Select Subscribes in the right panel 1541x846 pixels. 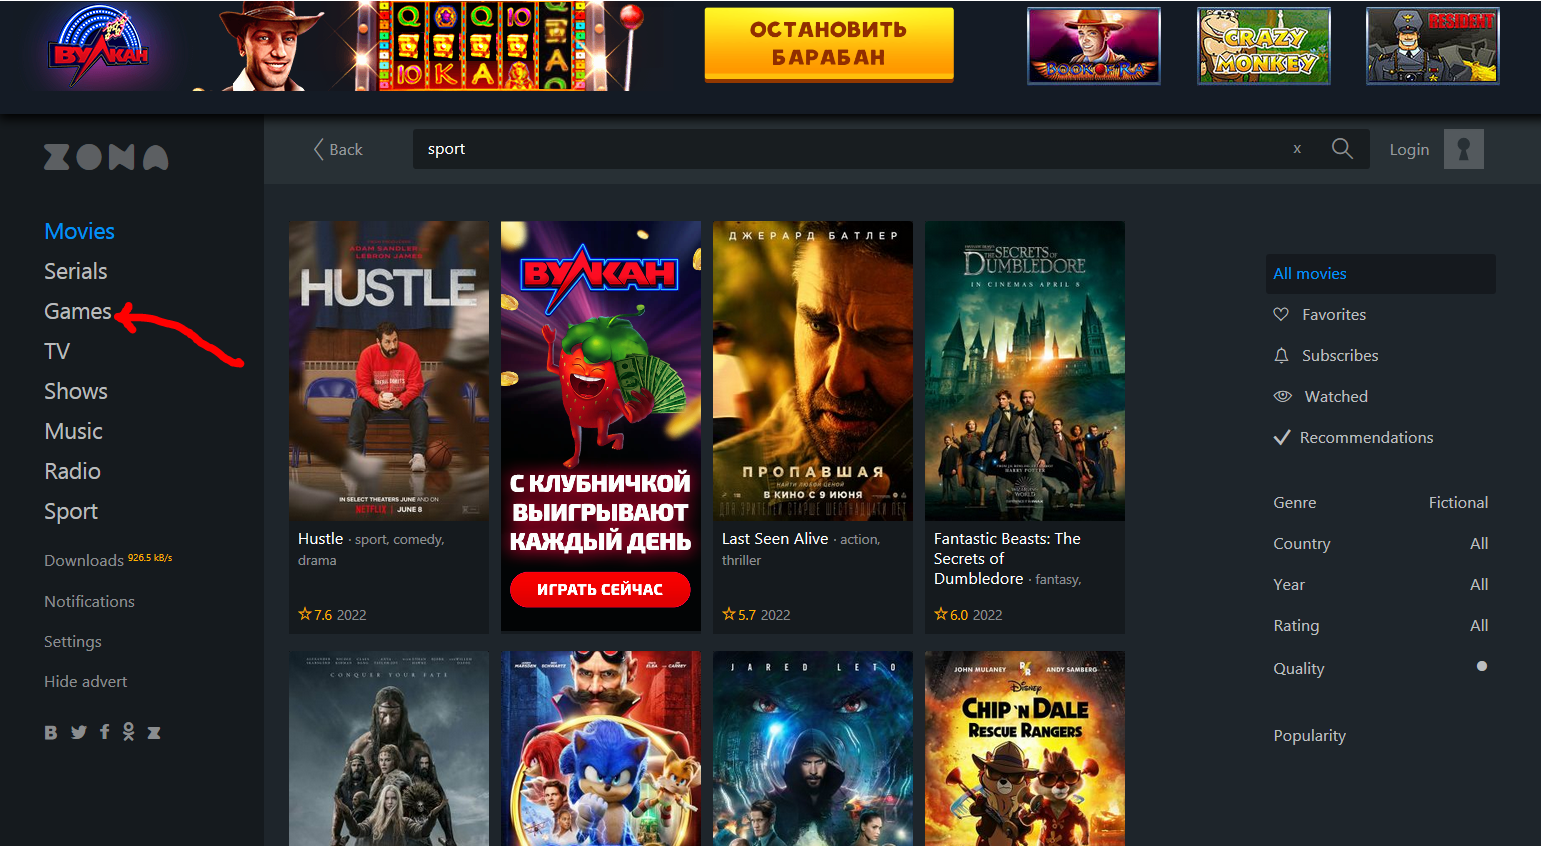tap(1340, 355)
